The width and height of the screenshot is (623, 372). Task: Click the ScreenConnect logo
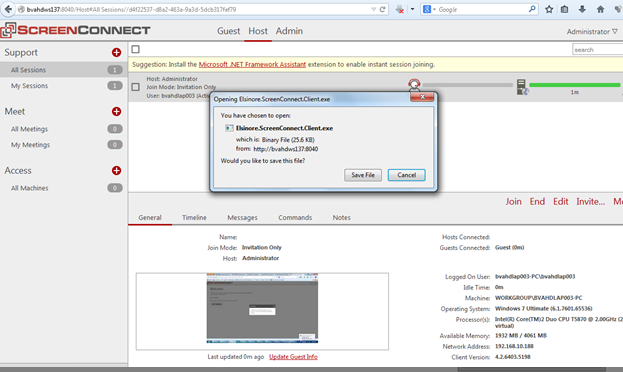click(x=75, y=30)
